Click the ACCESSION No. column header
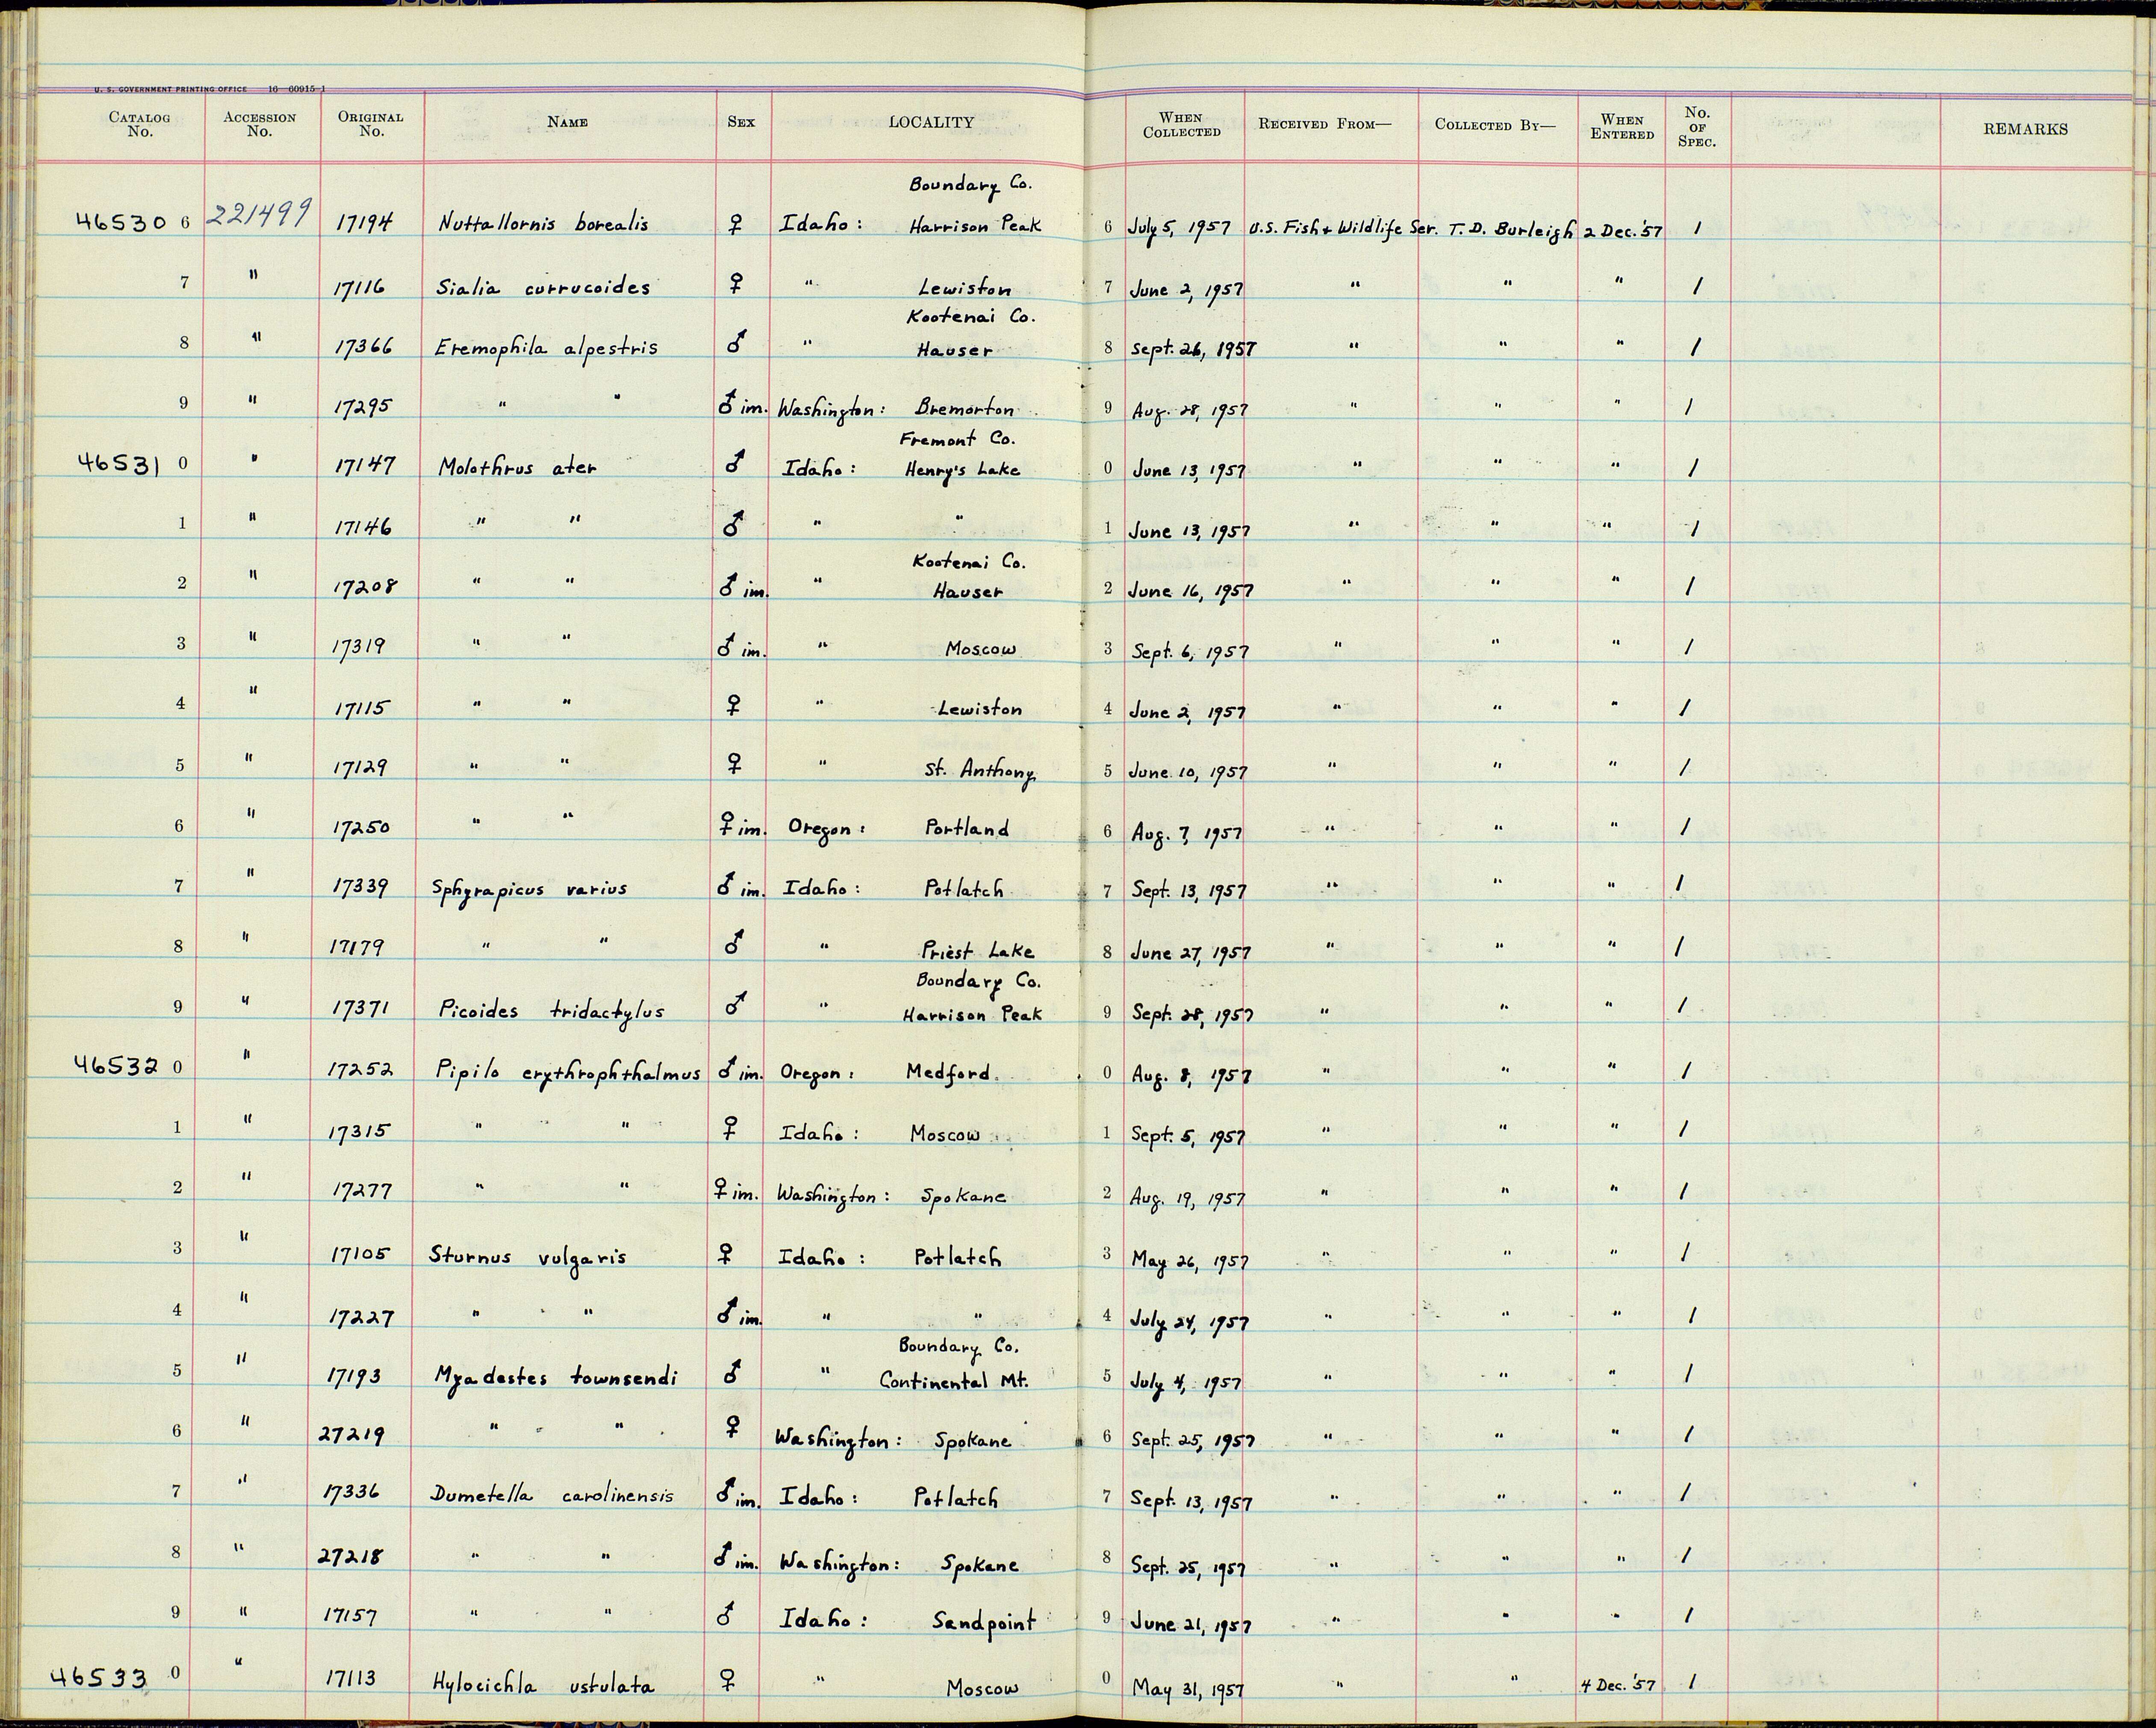The height and width of the screenshot is (1728, 2156). 260,124
